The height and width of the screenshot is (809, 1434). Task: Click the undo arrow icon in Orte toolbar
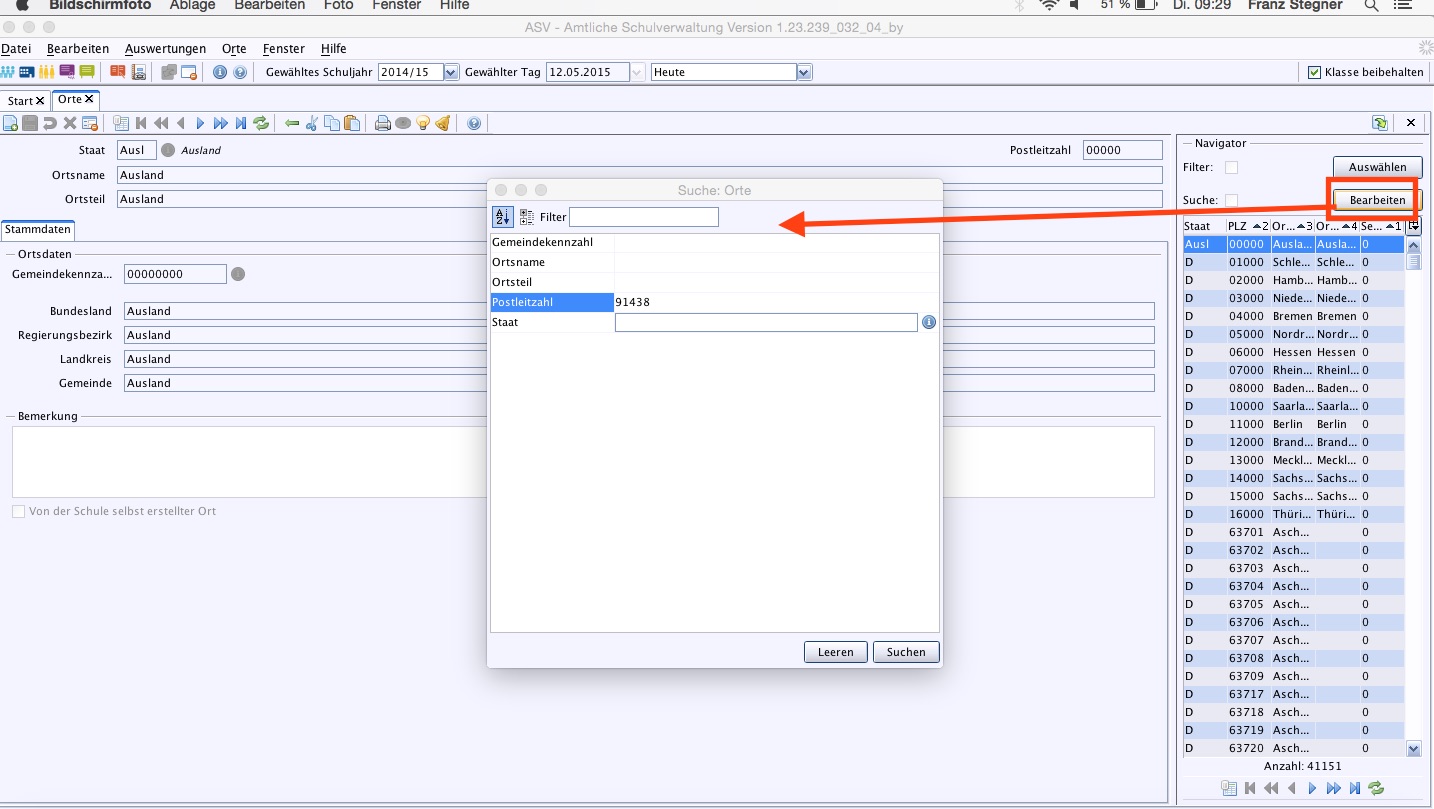coord(50,123)
